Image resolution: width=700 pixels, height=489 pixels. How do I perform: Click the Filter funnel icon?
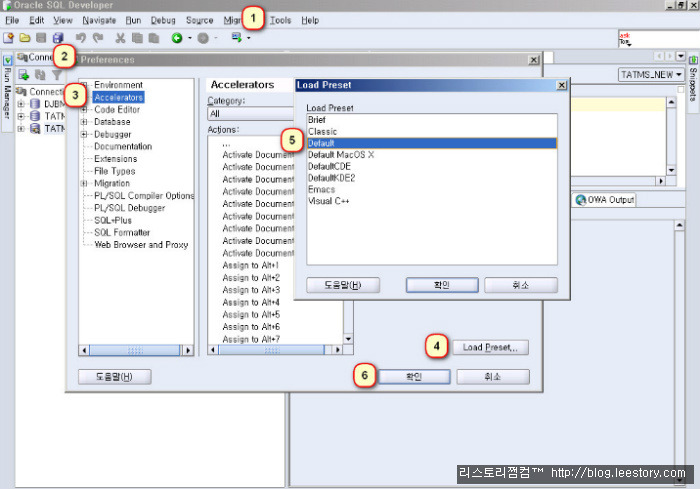click(57, 75)
